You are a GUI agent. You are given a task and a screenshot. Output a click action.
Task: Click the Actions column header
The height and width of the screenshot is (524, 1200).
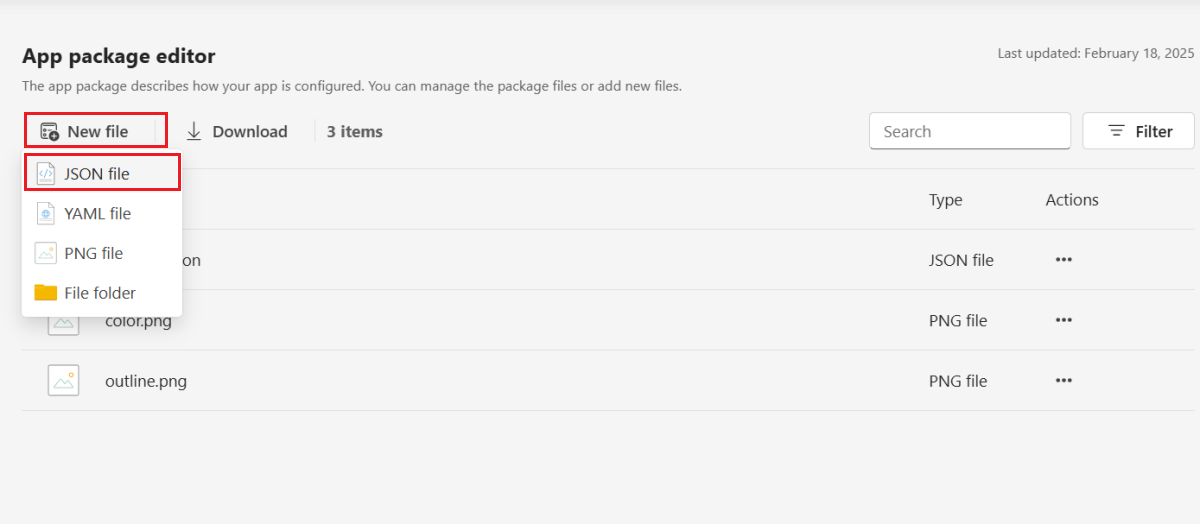(1072, 200)
